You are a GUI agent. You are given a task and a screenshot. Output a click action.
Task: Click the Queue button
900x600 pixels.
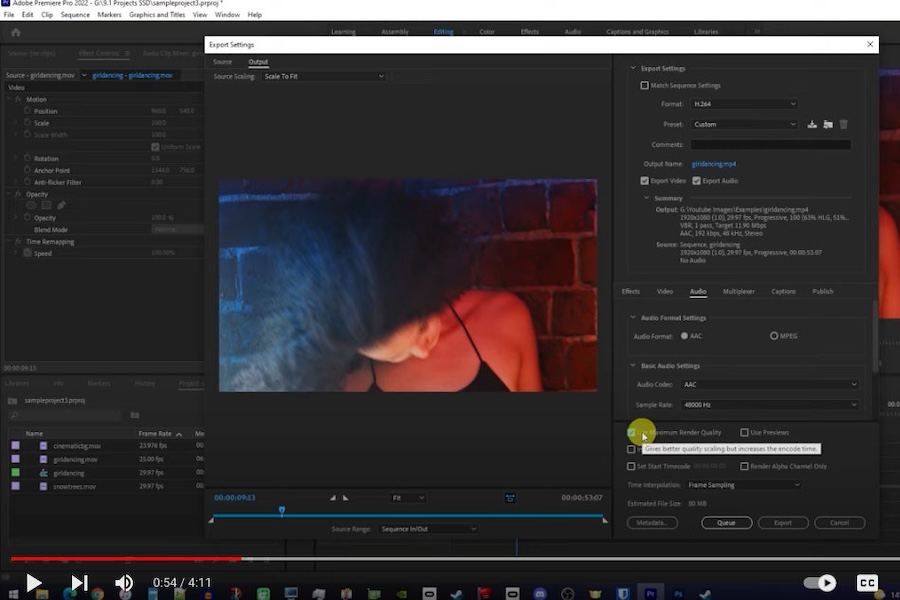pyautogui.click(x=726, y=522)
